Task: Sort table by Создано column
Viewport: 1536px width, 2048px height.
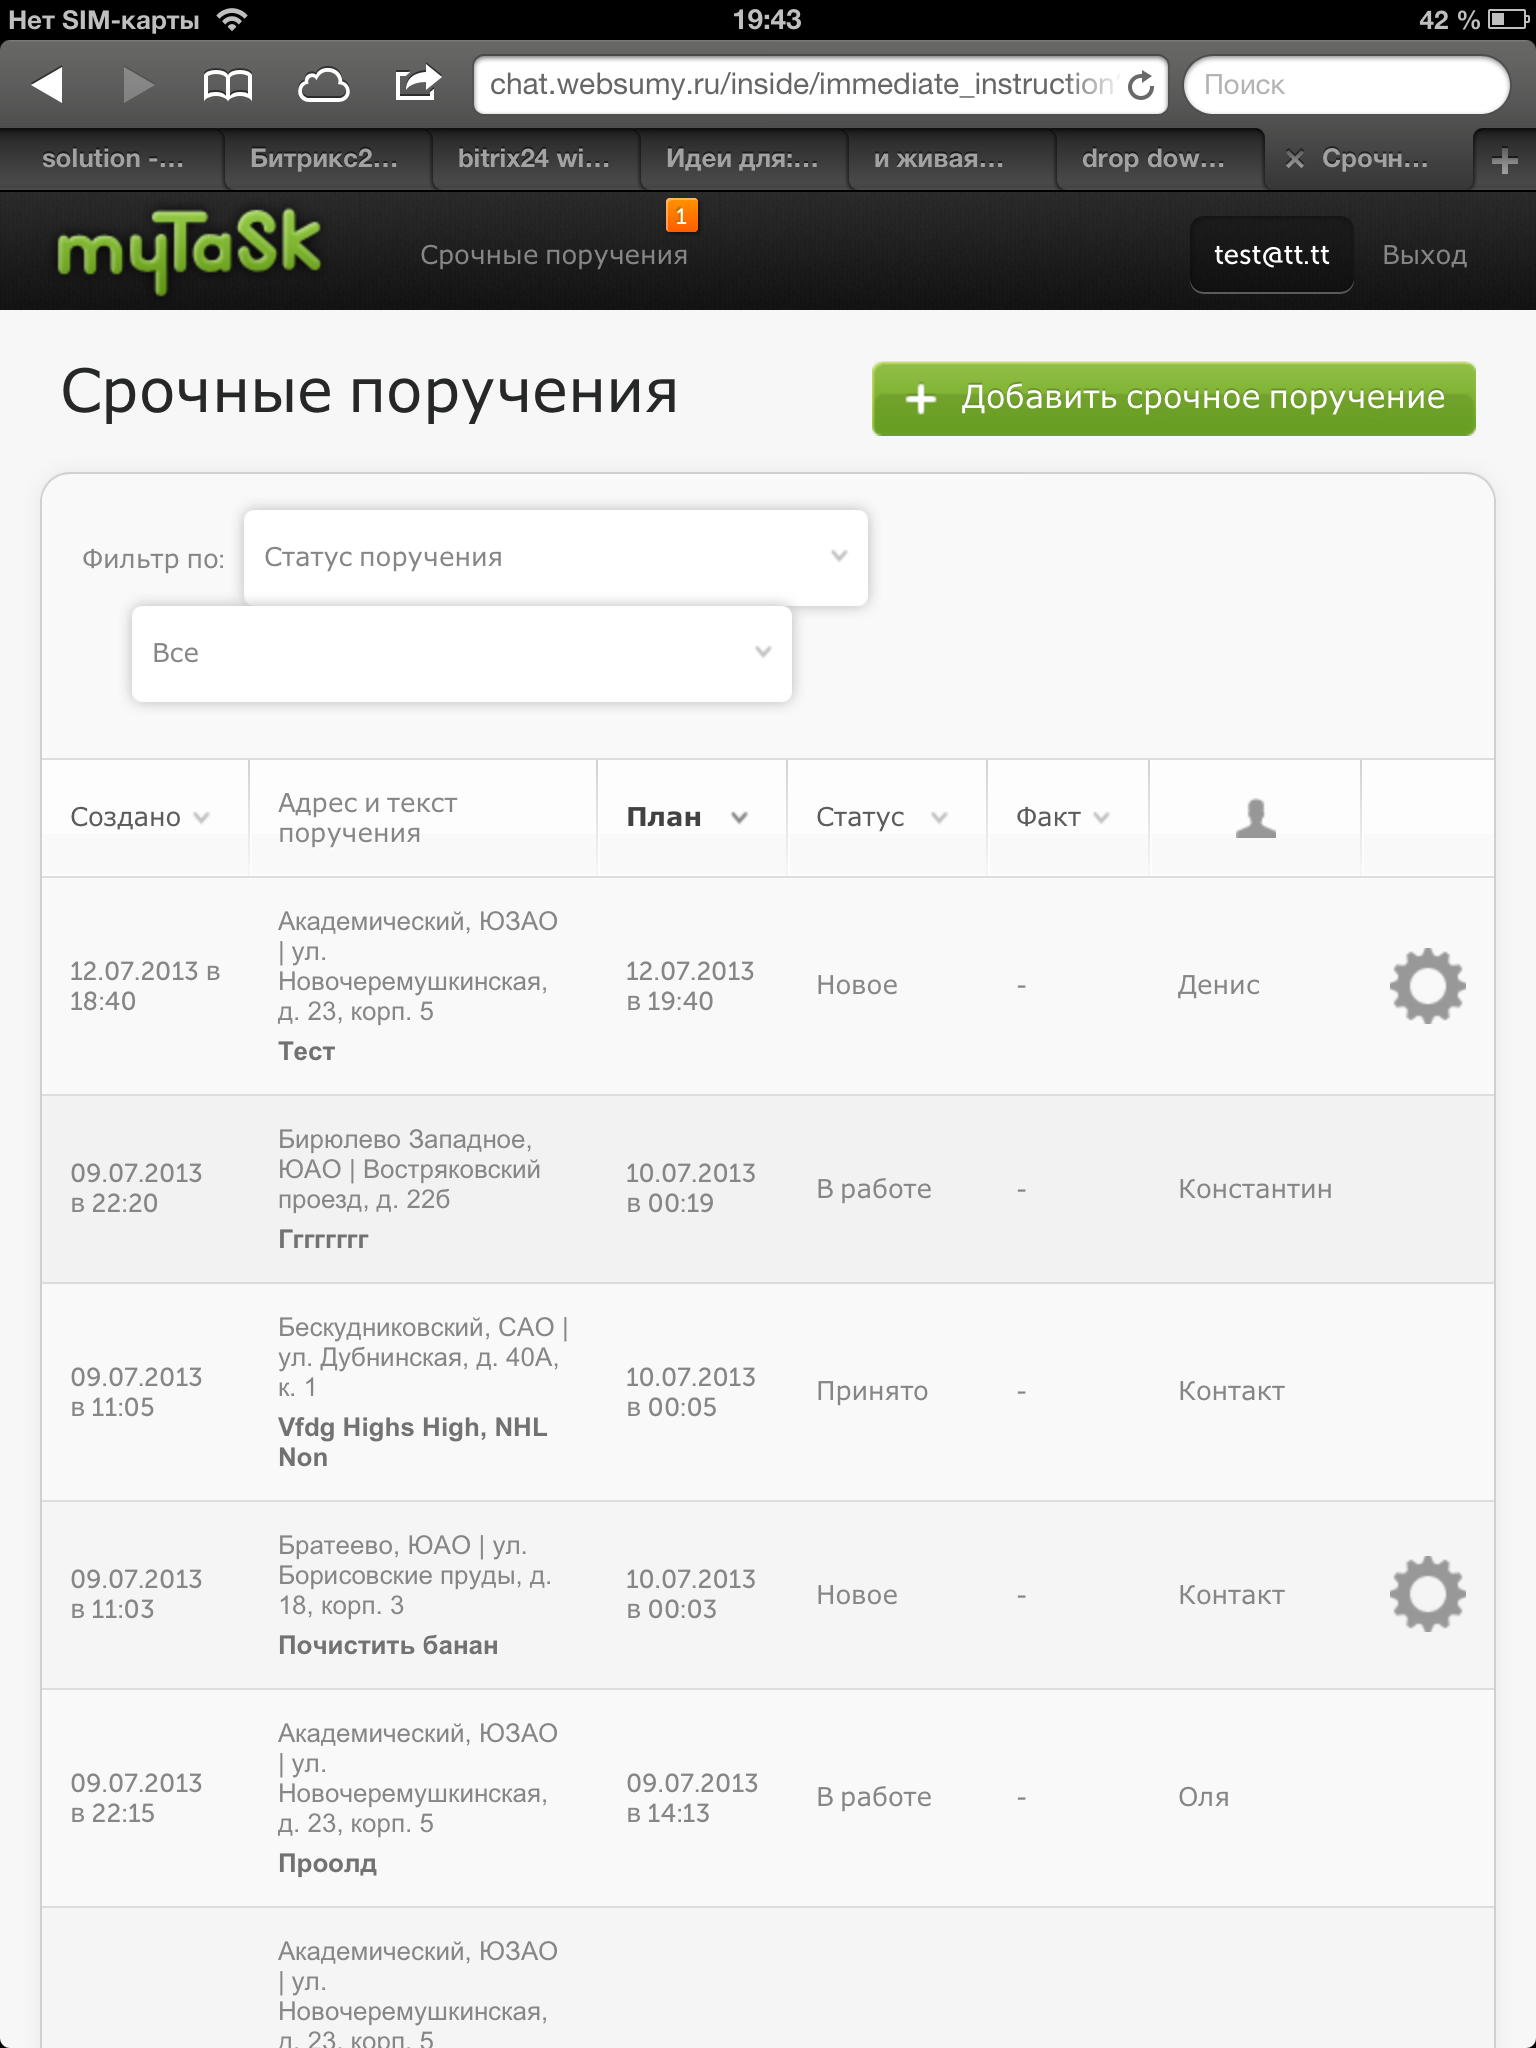Action: pos(139,817)
